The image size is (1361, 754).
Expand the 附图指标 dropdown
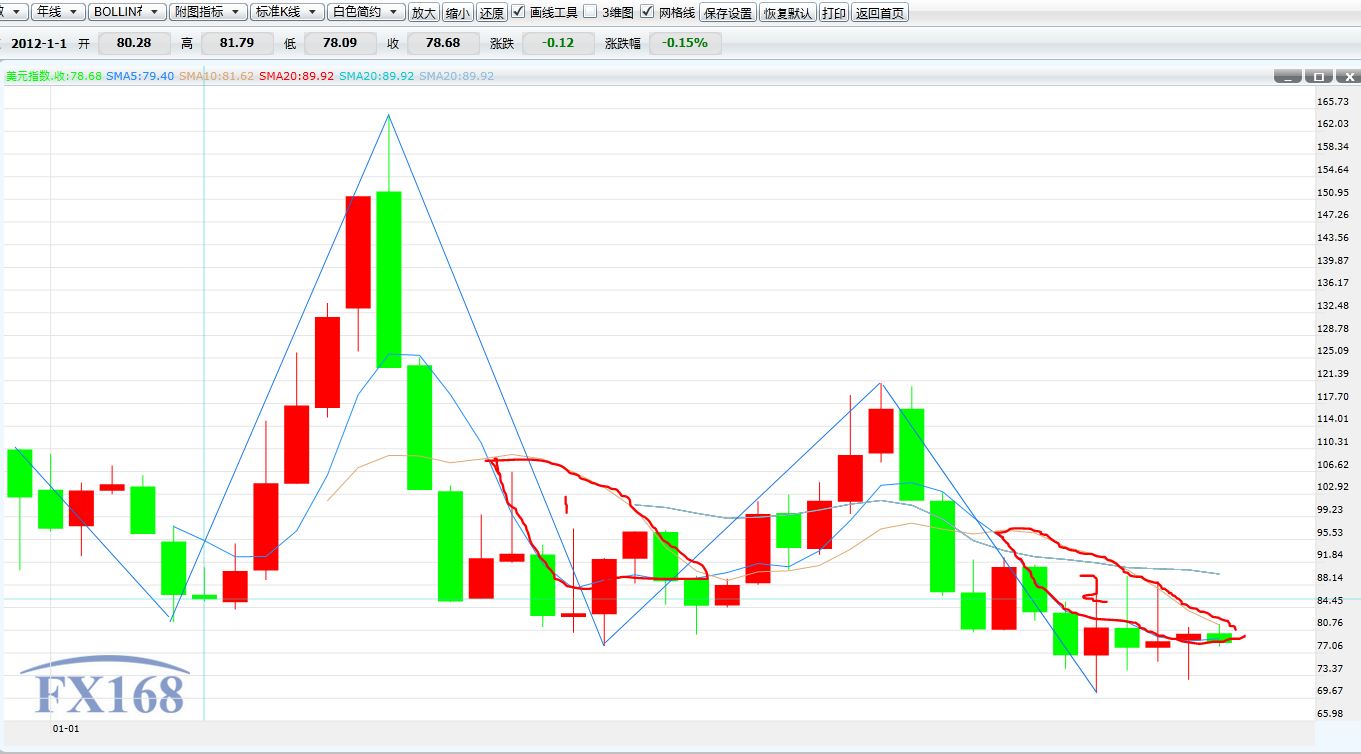pyautogui.click(x=208, y=12)
